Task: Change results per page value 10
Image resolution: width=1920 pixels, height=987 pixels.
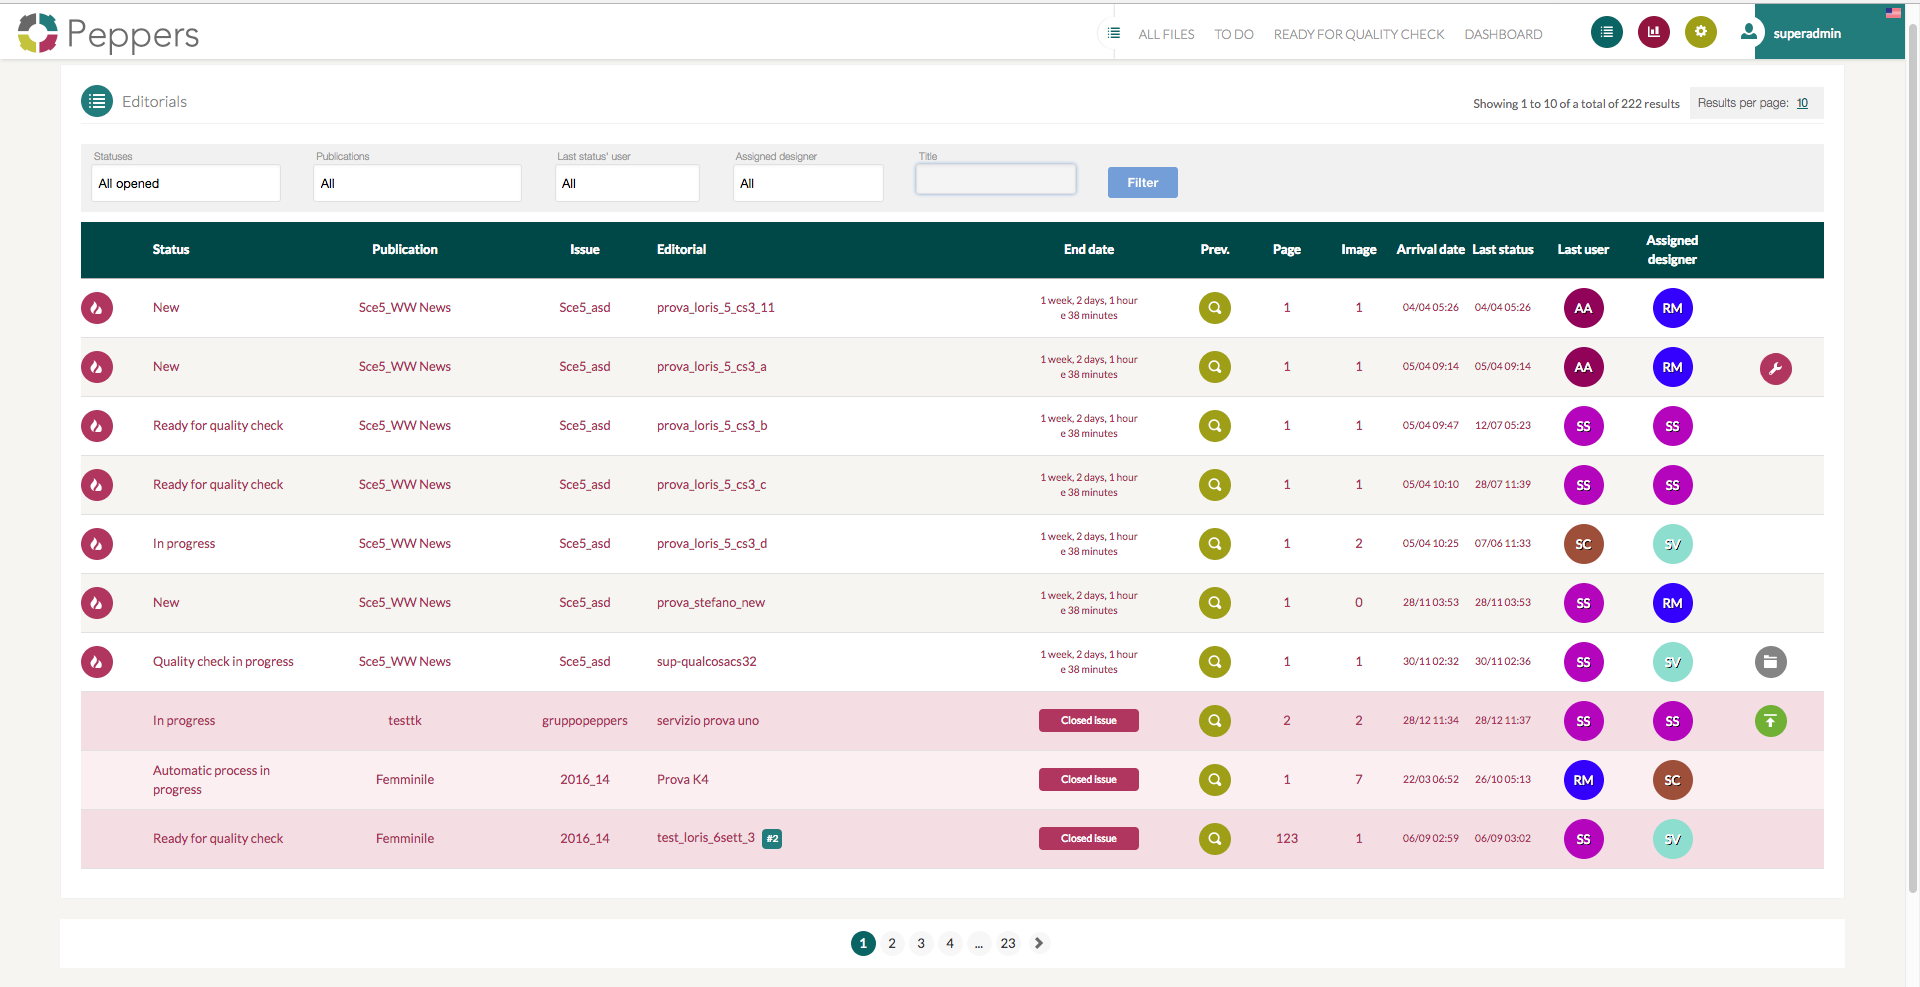Action: [x=1802, y=103]
